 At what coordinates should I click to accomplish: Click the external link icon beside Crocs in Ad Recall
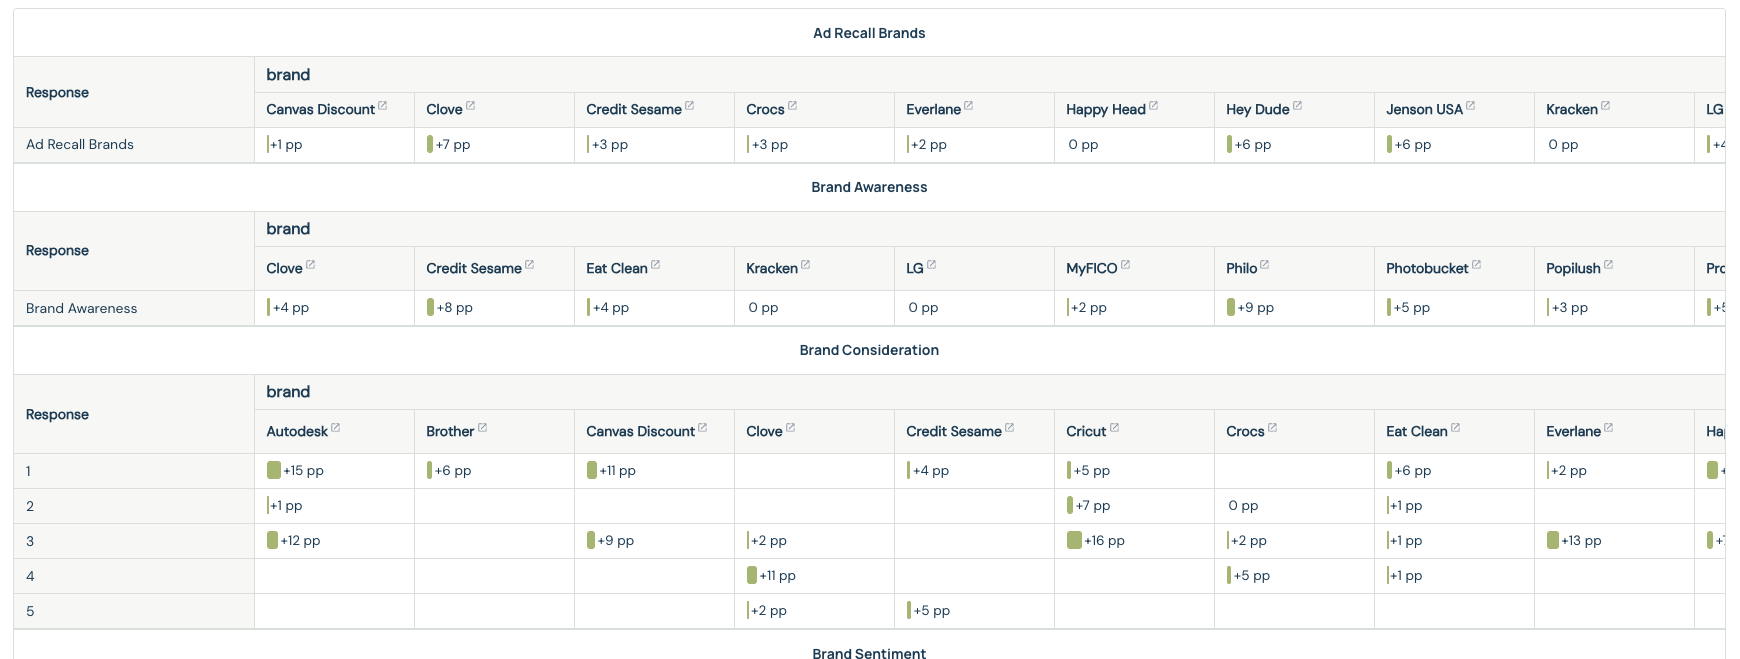(792, 105)
